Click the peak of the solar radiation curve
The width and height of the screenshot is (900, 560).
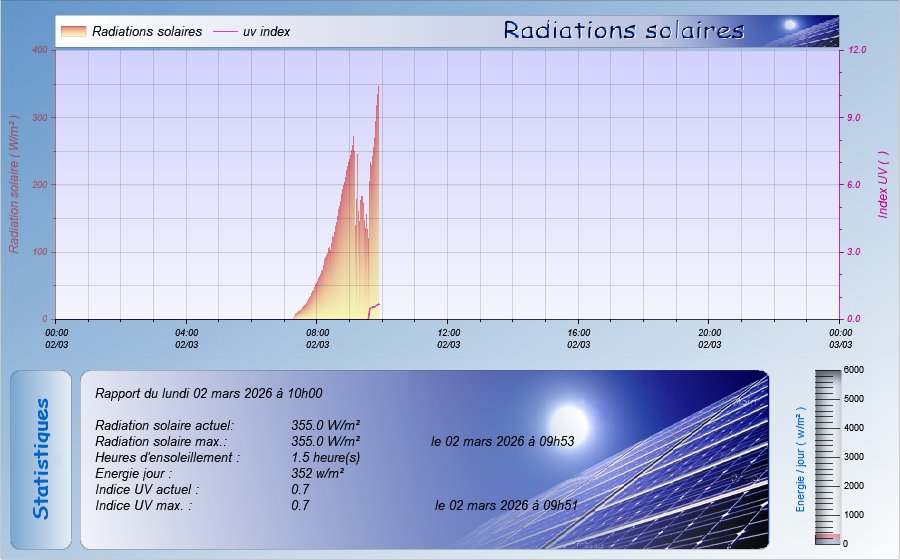point(378,88)
